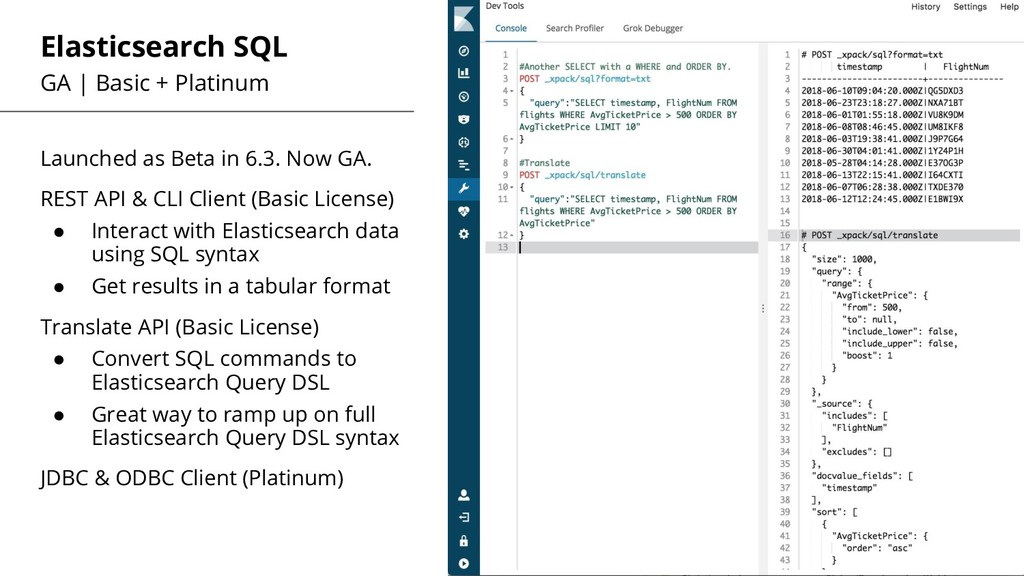
Task: Collapse the fold marker at editor line 6
Action: tap(512, 139)
